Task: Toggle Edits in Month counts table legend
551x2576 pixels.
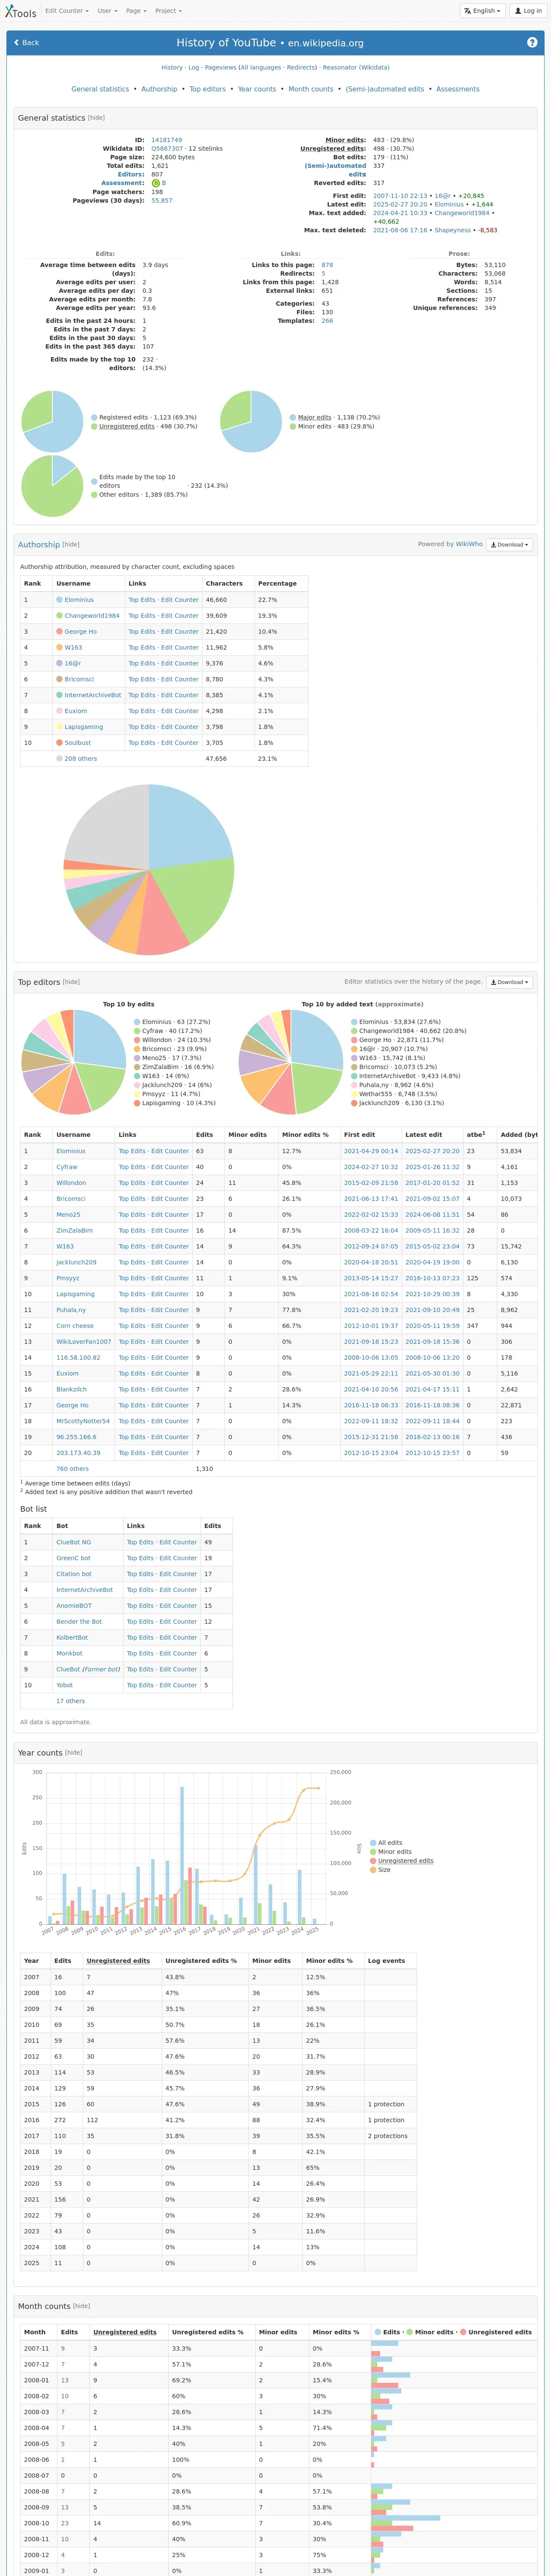Action: 388,2332
